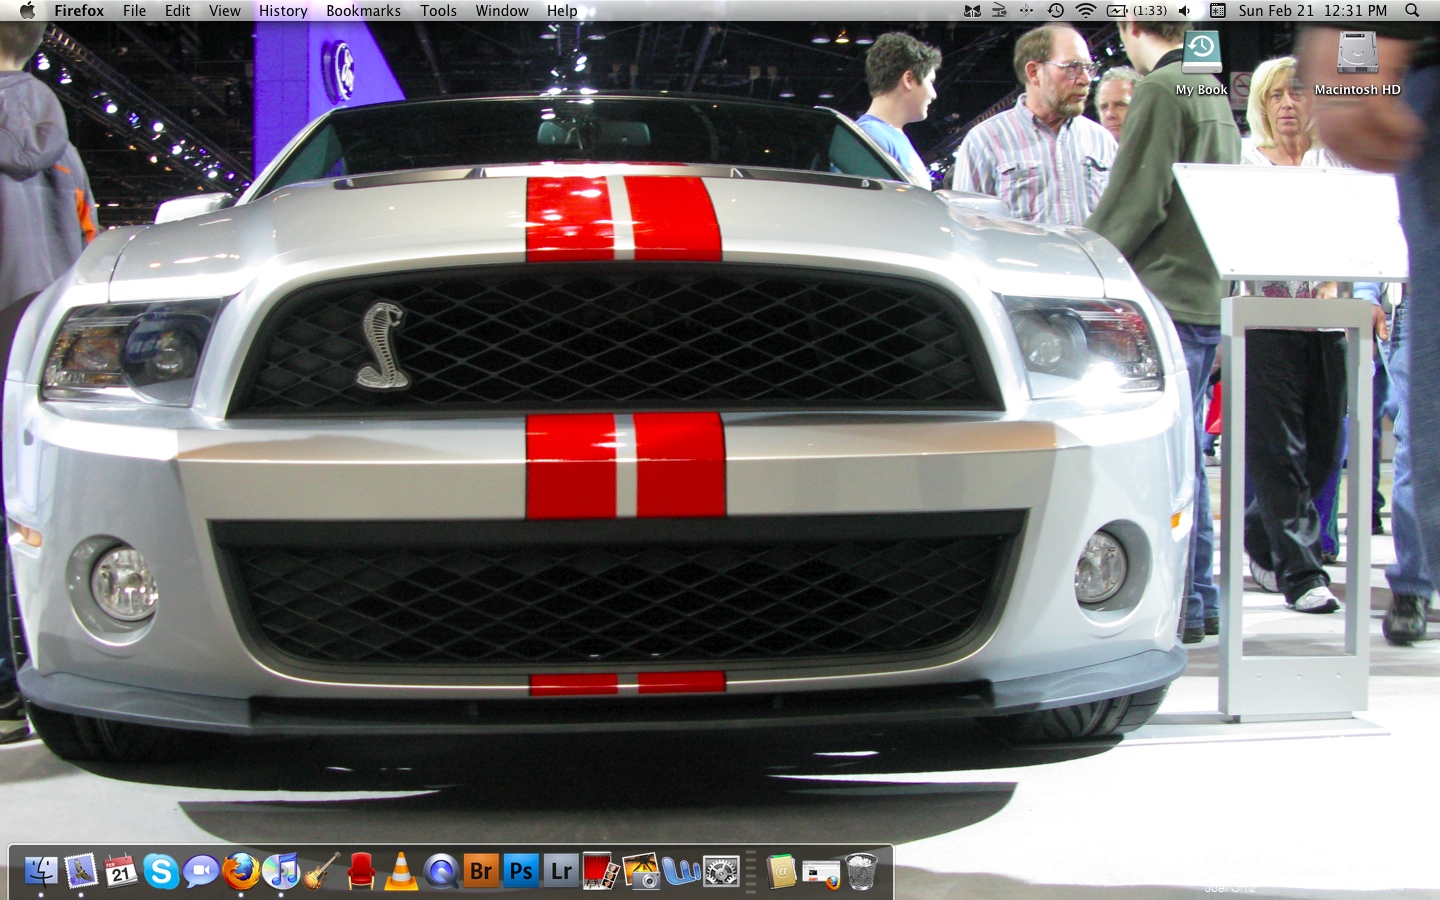Launch GarageBand guitar icon
Screen dimensions: 1440x900
[321, 872]
